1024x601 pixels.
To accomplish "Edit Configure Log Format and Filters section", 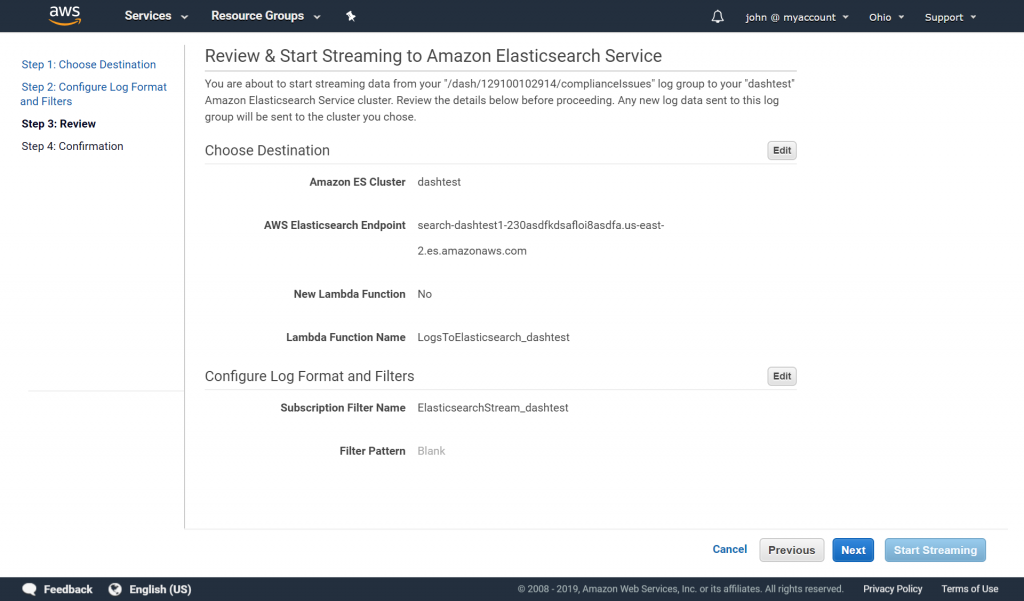I will click(782, 376).
